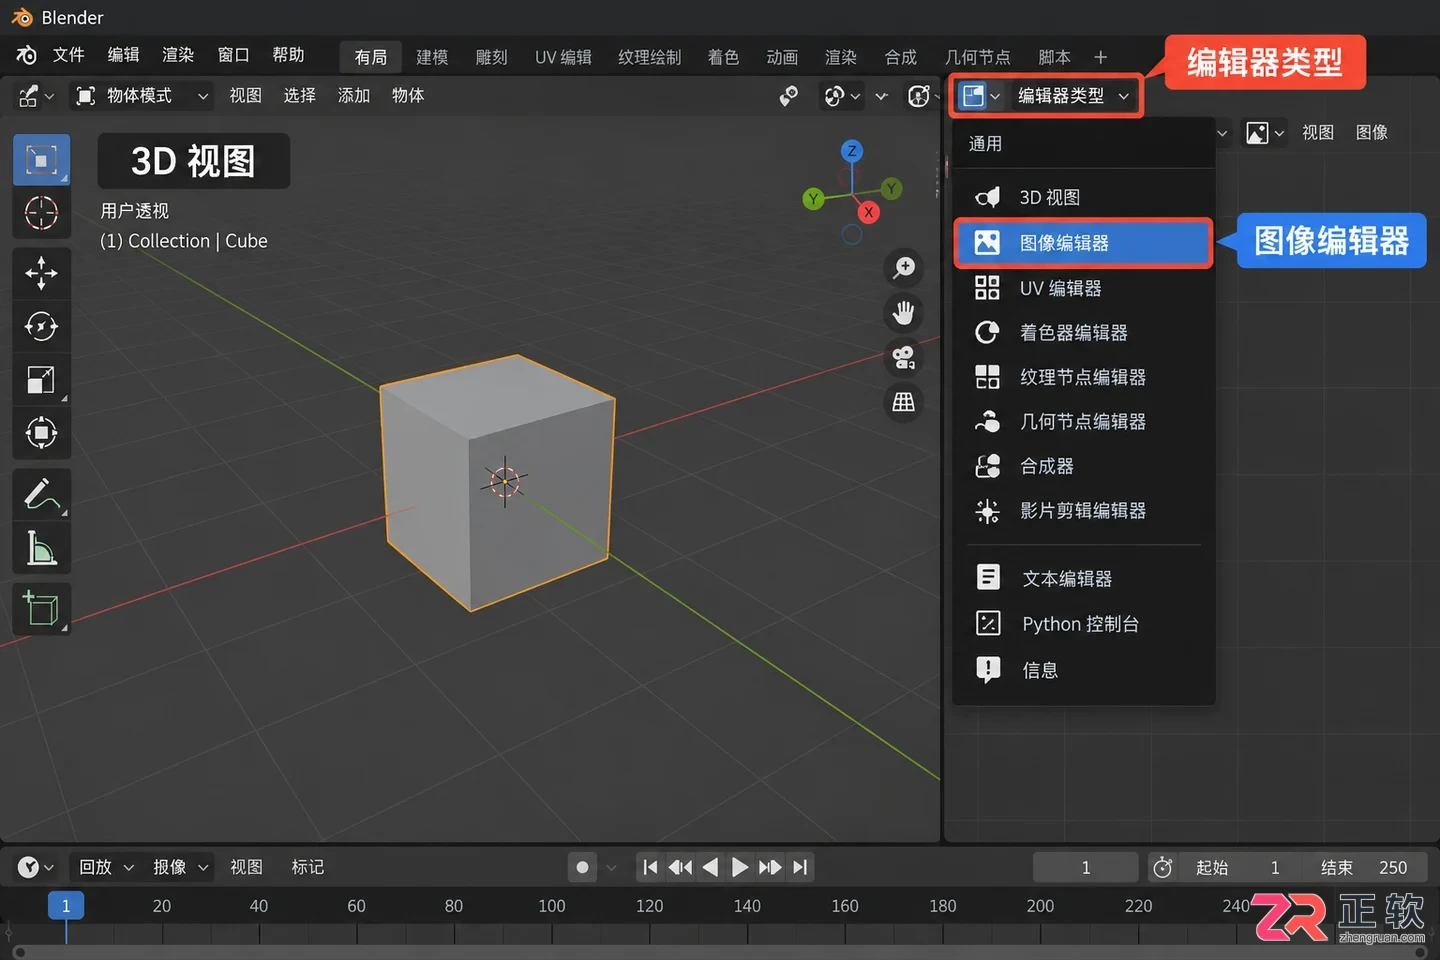The width and height of the screenshot is (1440, 960).
Task: Click the blue Z axis gizmo ball
Action: point(852,151)
